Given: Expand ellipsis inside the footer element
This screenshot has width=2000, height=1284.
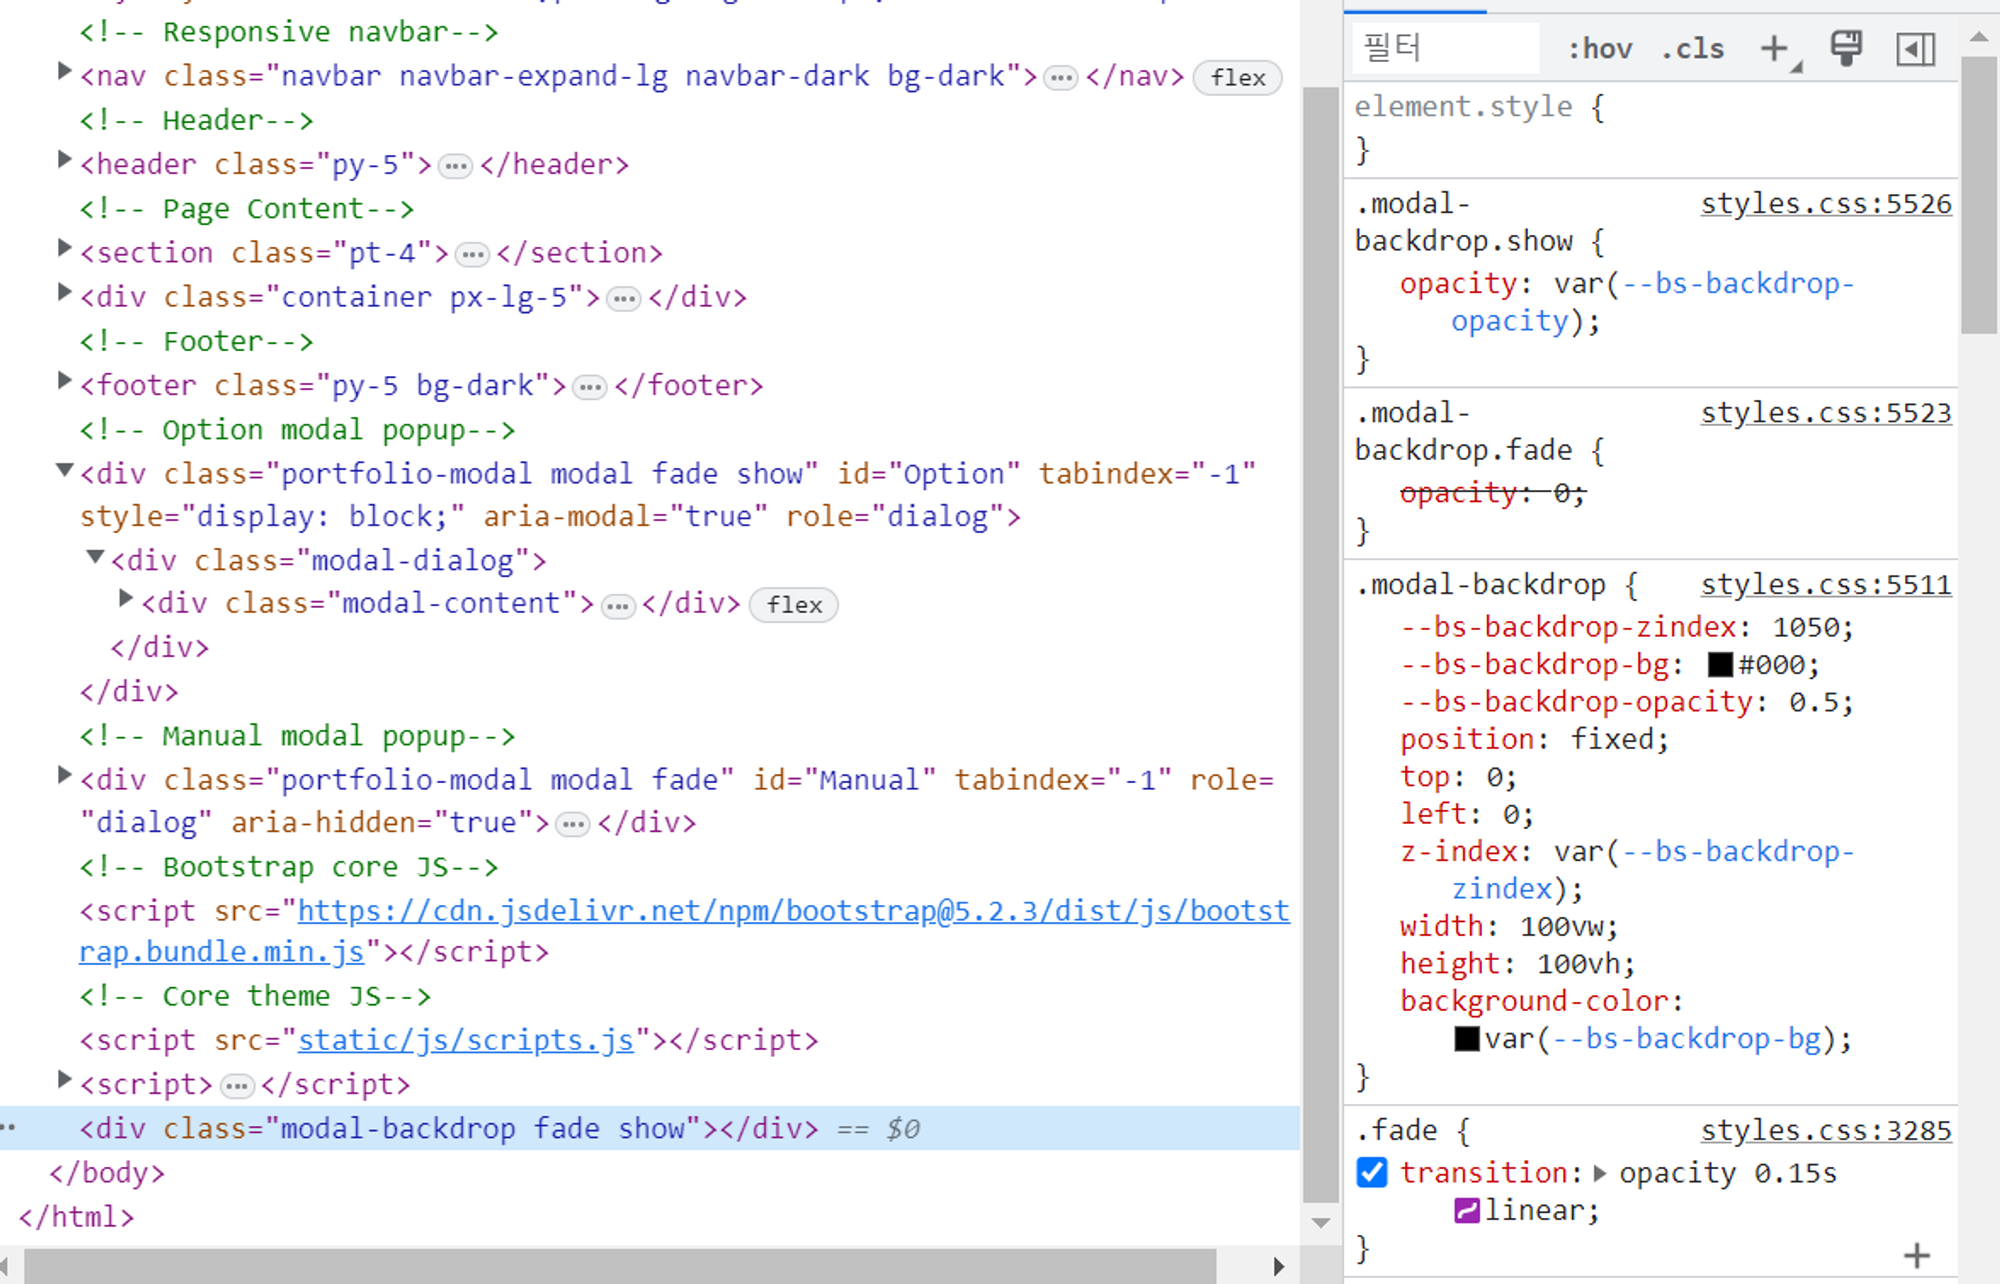Looking at the screenshot, I should tap(590, 387).
